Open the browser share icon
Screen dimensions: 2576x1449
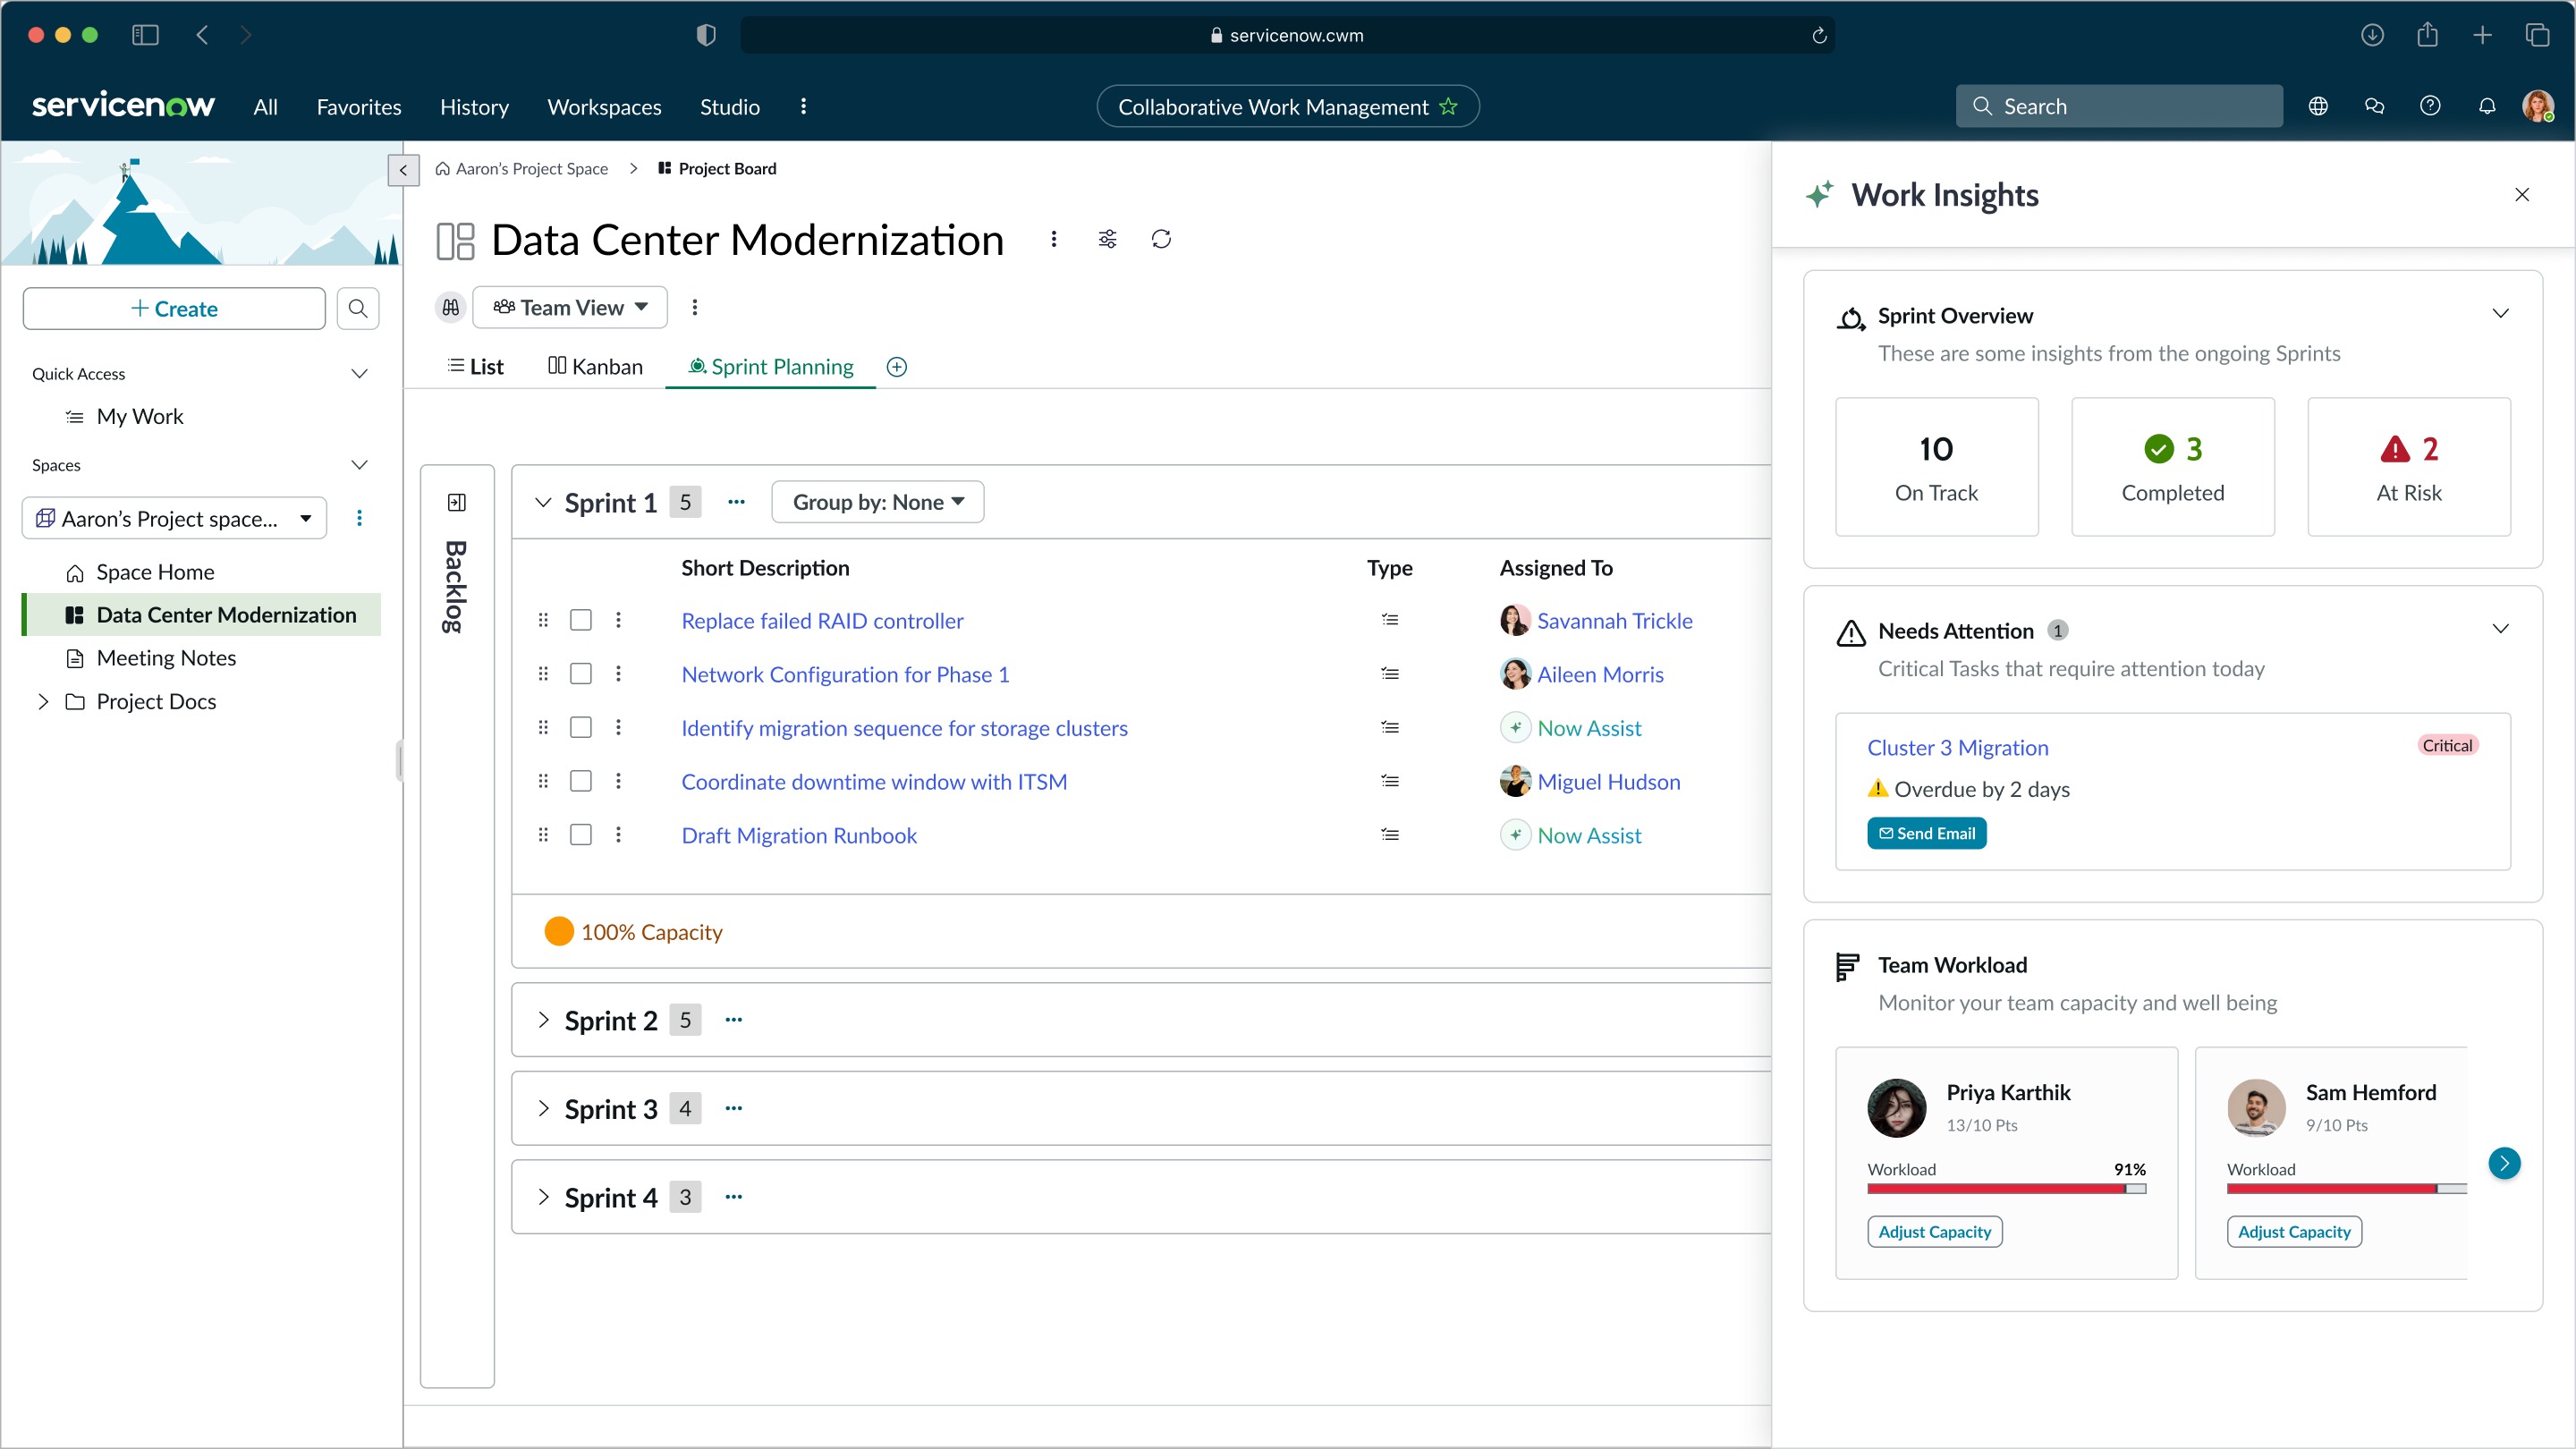[2427, 35]
